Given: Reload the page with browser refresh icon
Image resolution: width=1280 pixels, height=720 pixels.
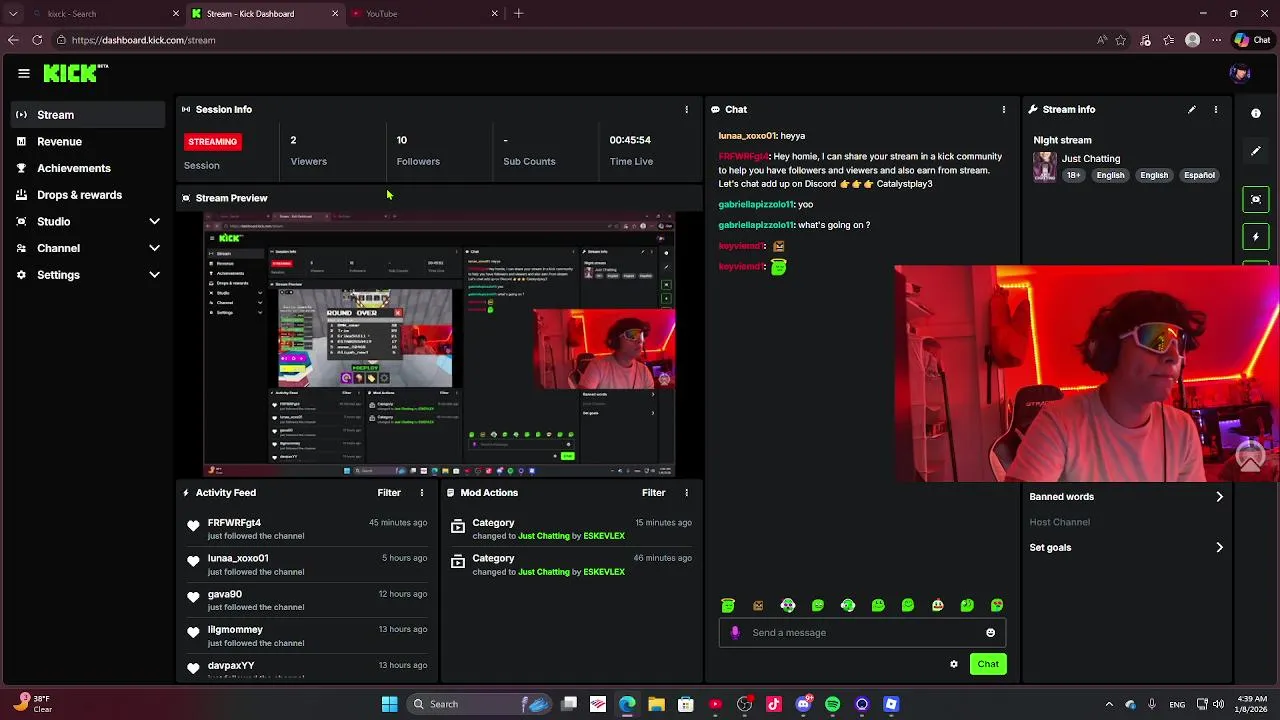Looking at the screenshot, I should (x=37, y=40).
